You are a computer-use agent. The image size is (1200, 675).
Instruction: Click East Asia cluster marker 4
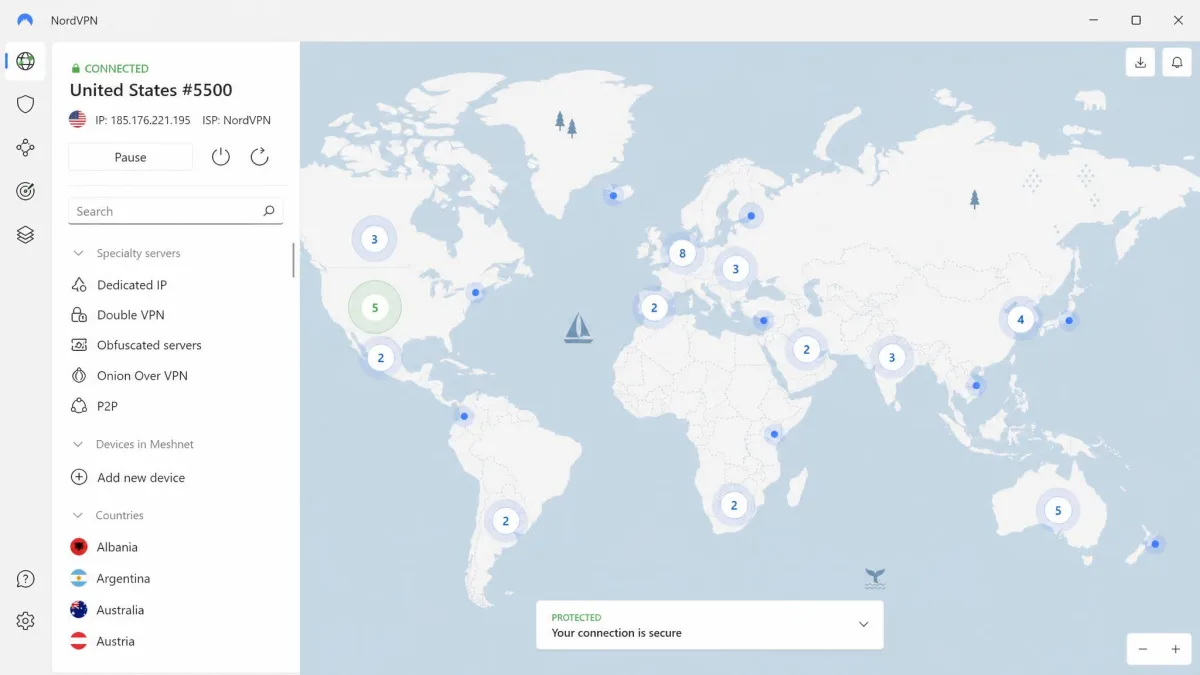pyautogui.click(x=1020, y=320)
